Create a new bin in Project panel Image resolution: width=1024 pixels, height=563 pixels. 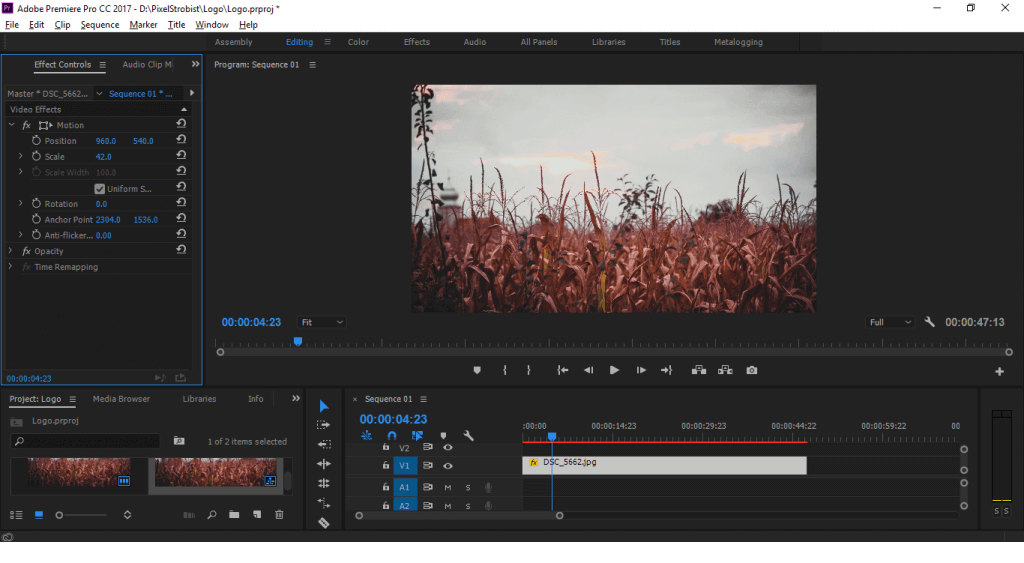[234, 515]
